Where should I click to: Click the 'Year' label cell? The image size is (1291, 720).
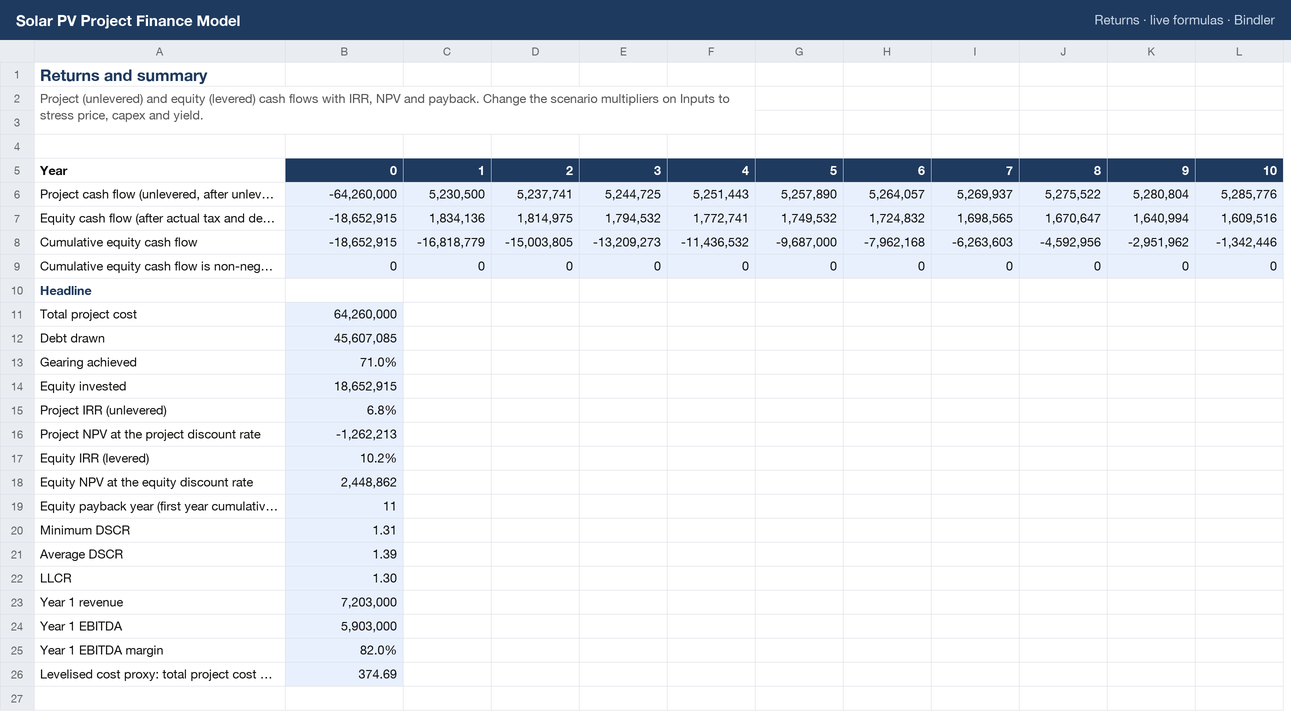pyautogui.click(x=160, y=170)
